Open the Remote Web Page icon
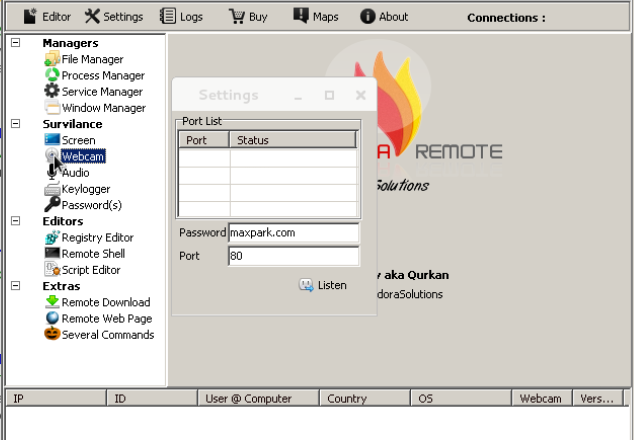 52,319
